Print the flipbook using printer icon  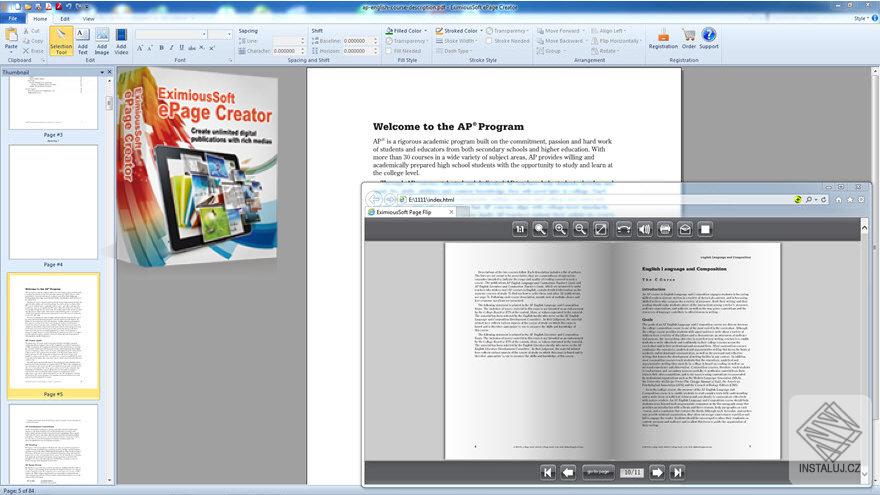click(664, 229)
